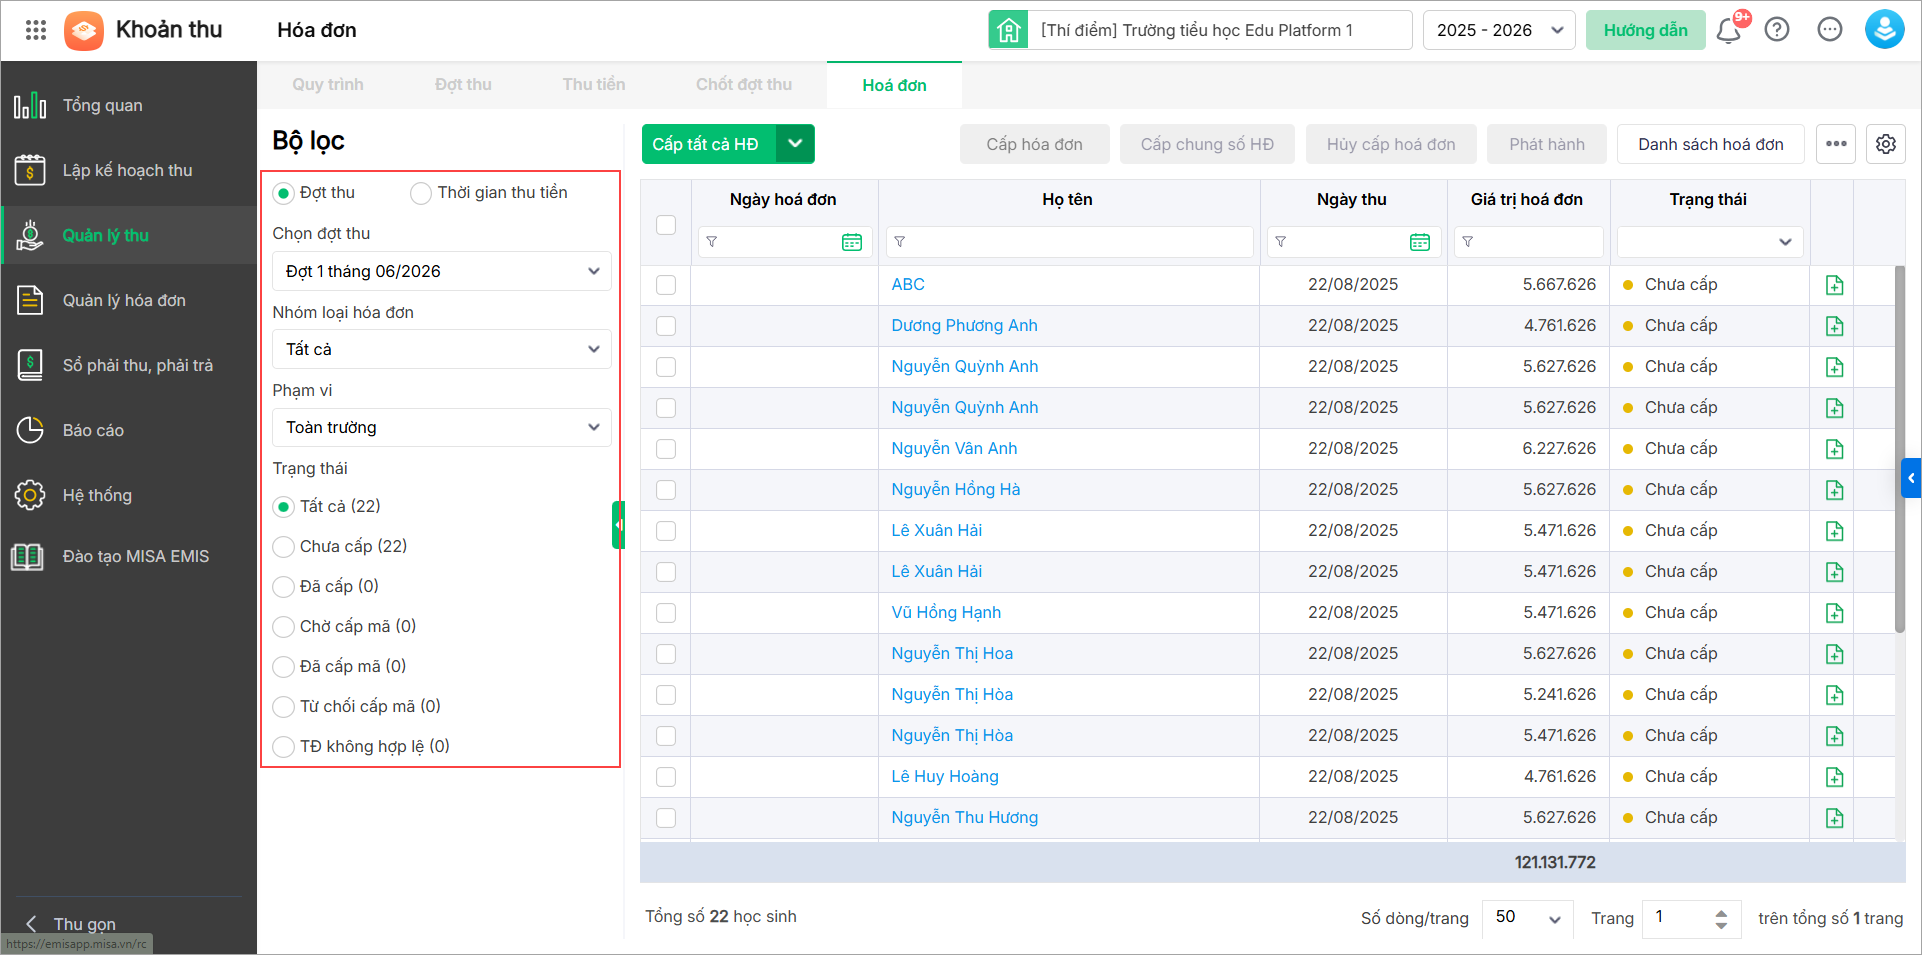The height and width of the screenshot is (955, 1922).
Task: Select status Đã cấp (0)
Action: pyautogui.click(x=284, y=587)
